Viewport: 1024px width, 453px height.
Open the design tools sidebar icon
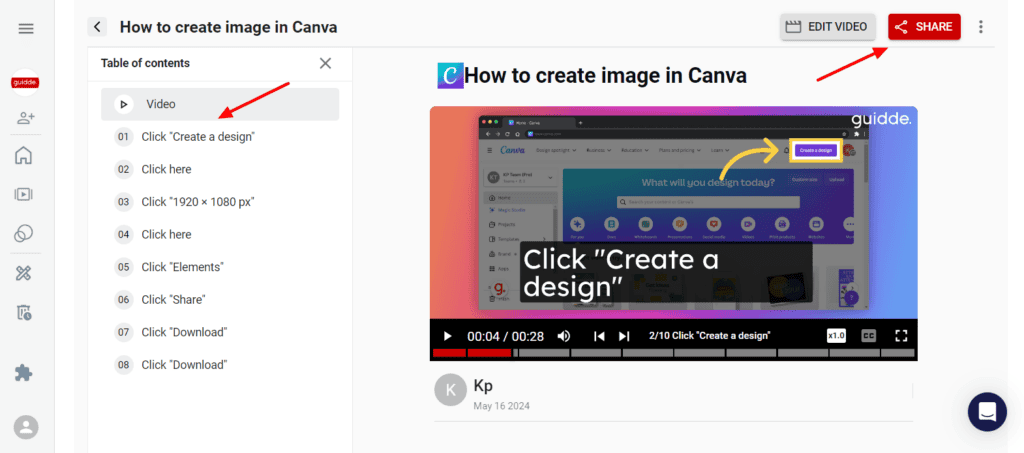click(24, 273)
